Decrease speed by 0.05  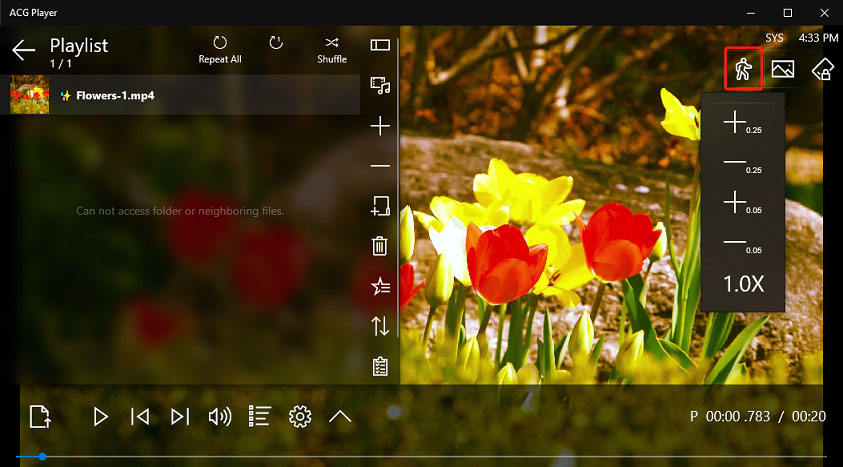coord(742,245)
